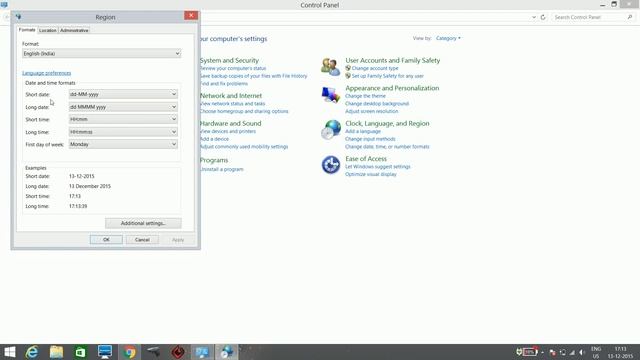This screenshot has height=360, width=640.
Task: Click Clock, Language, and Region globe icon
Action: (x=330, y=129)
